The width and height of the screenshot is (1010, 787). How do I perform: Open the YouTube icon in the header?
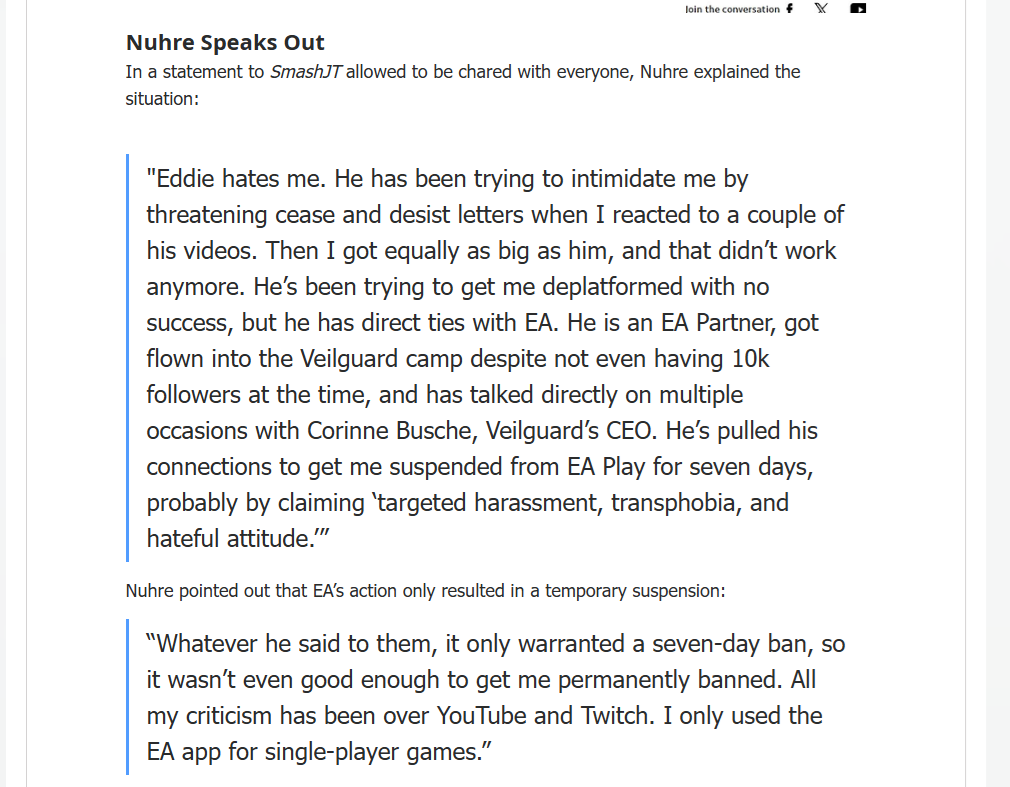pos(858,8)
